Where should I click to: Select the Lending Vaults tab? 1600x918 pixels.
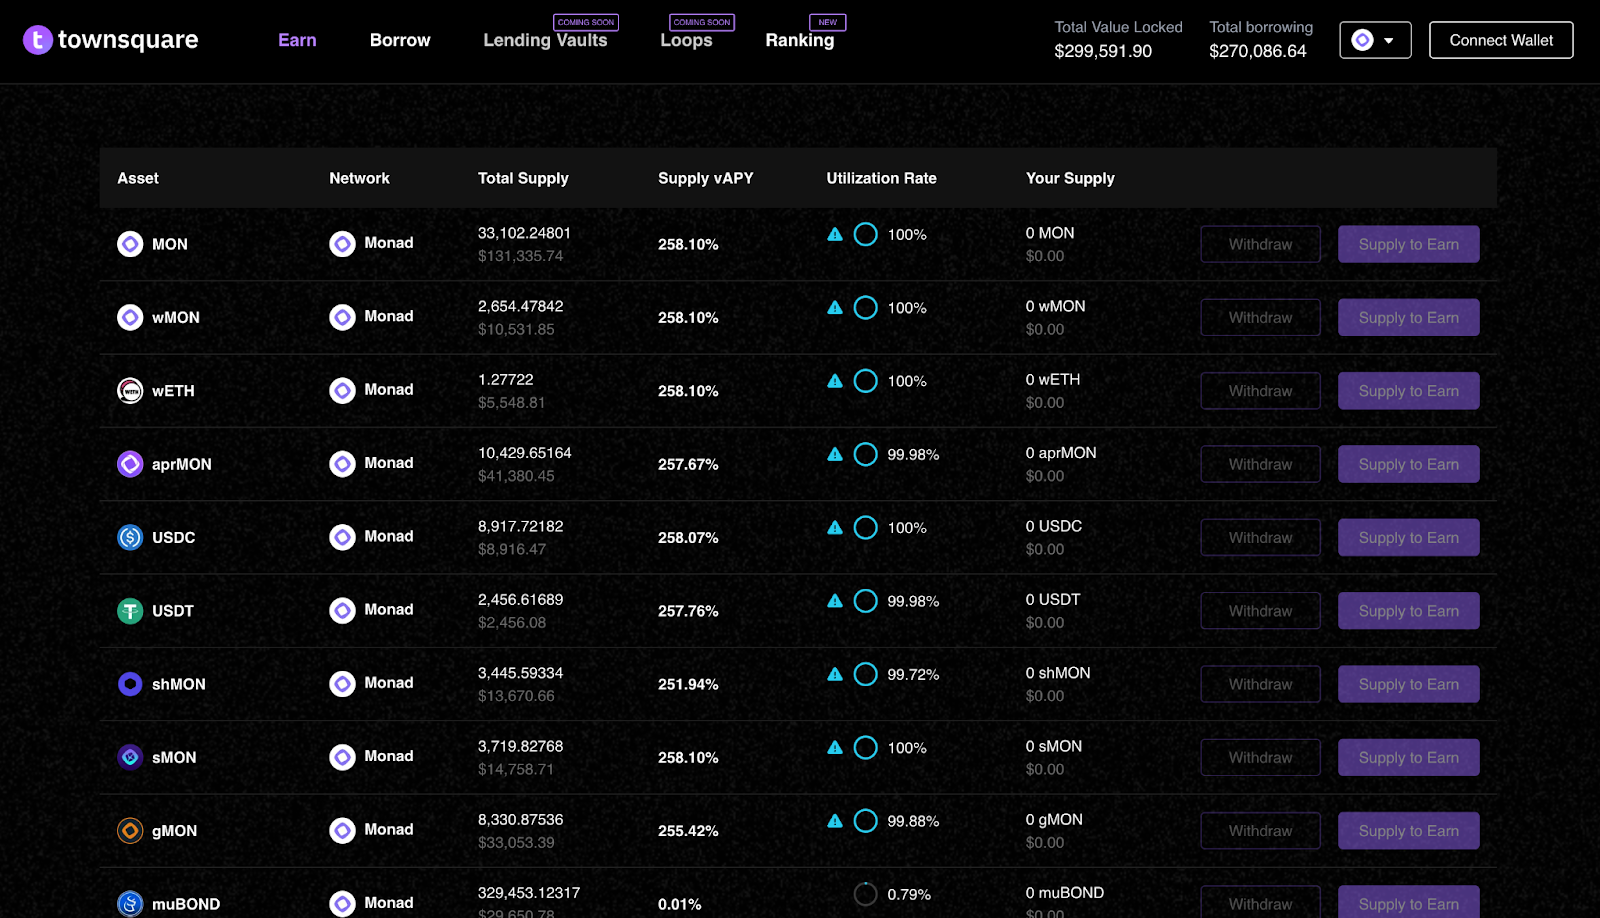[x=545, y=40]
